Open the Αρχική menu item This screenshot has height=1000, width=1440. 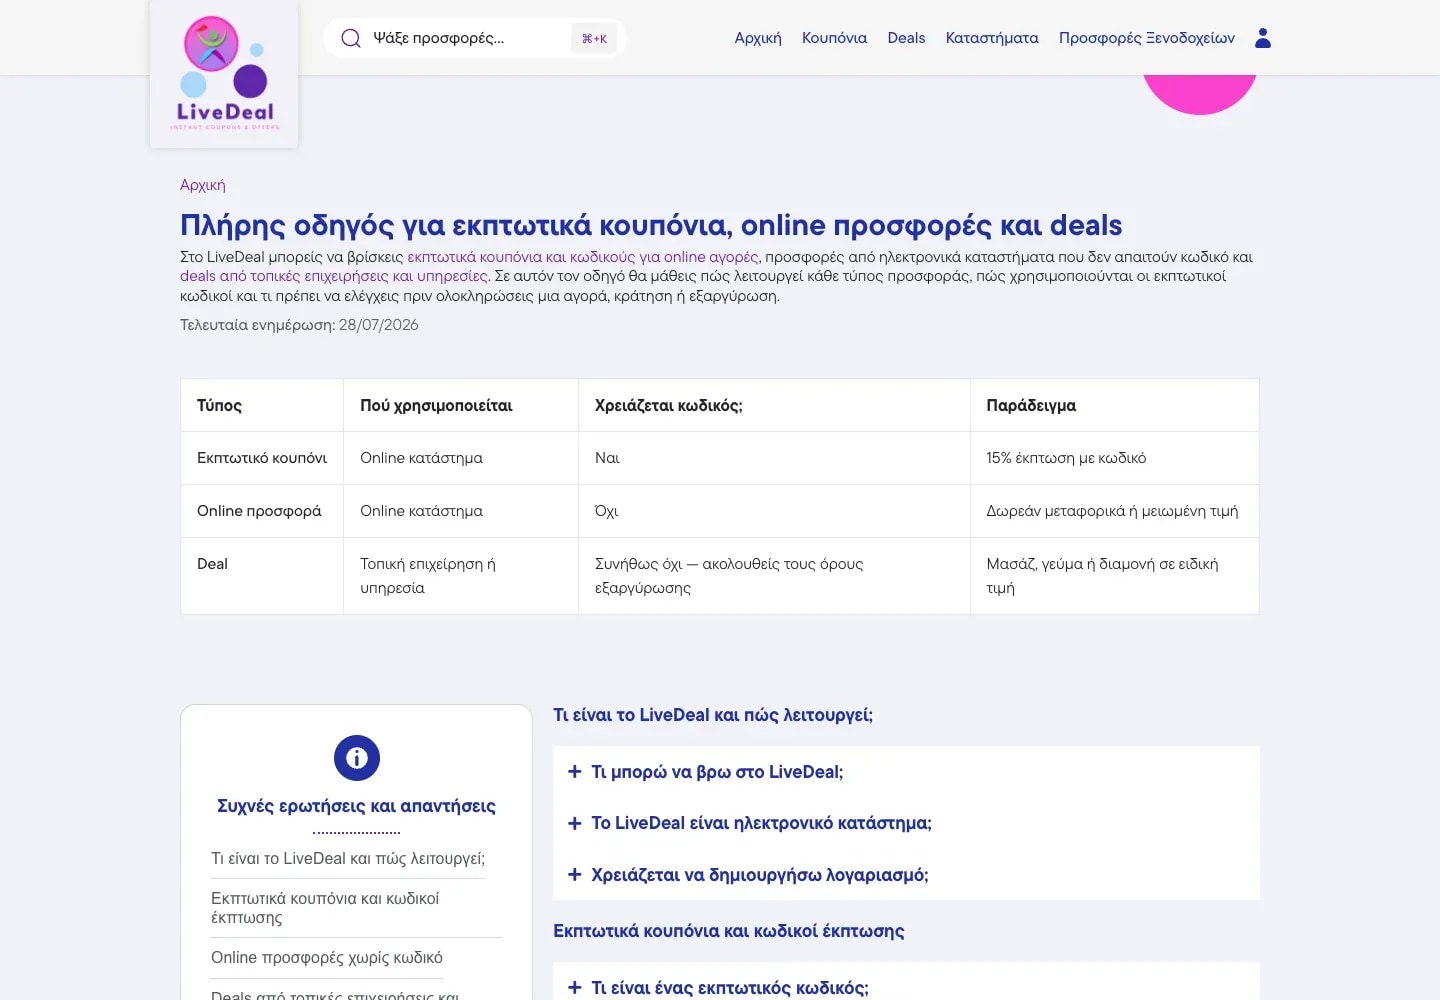click(x=758, y=38)
